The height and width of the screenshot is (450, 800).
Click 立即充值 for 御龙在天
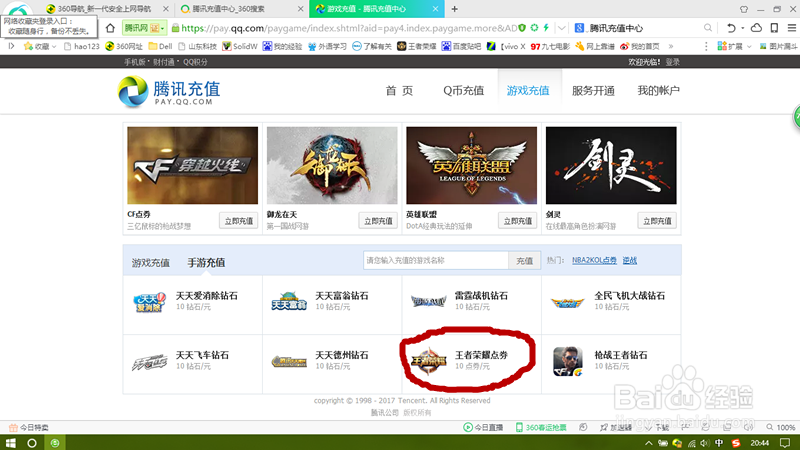tap(378, 221)
